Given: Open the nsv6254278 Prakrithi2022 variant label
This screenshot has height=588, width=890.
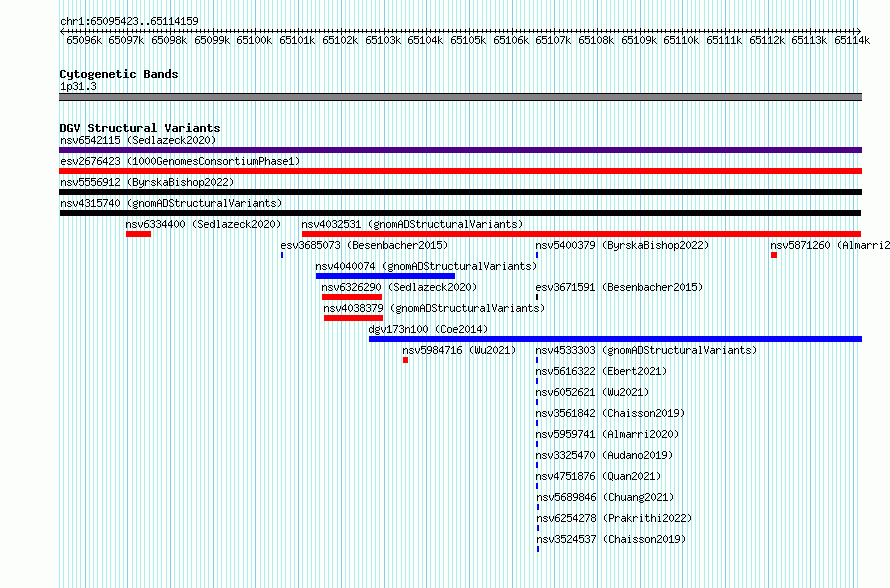Looking at the screenshot, I should tap(614, 518).
